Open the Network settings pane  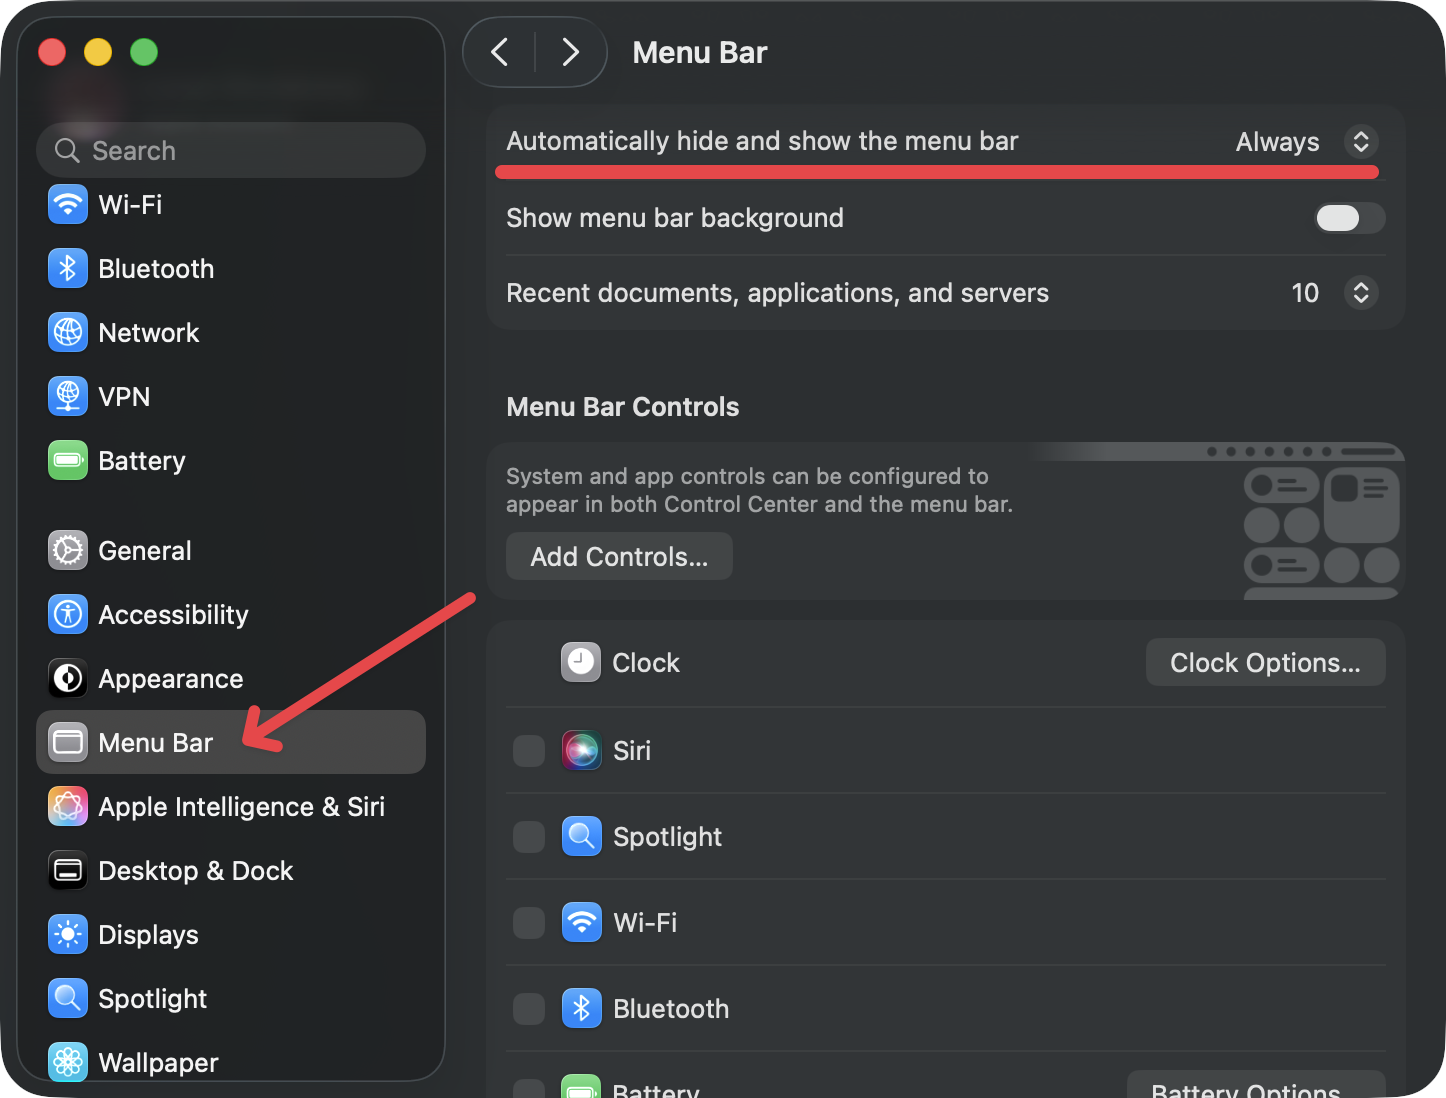pyautogui.click(x=231, y=333)
